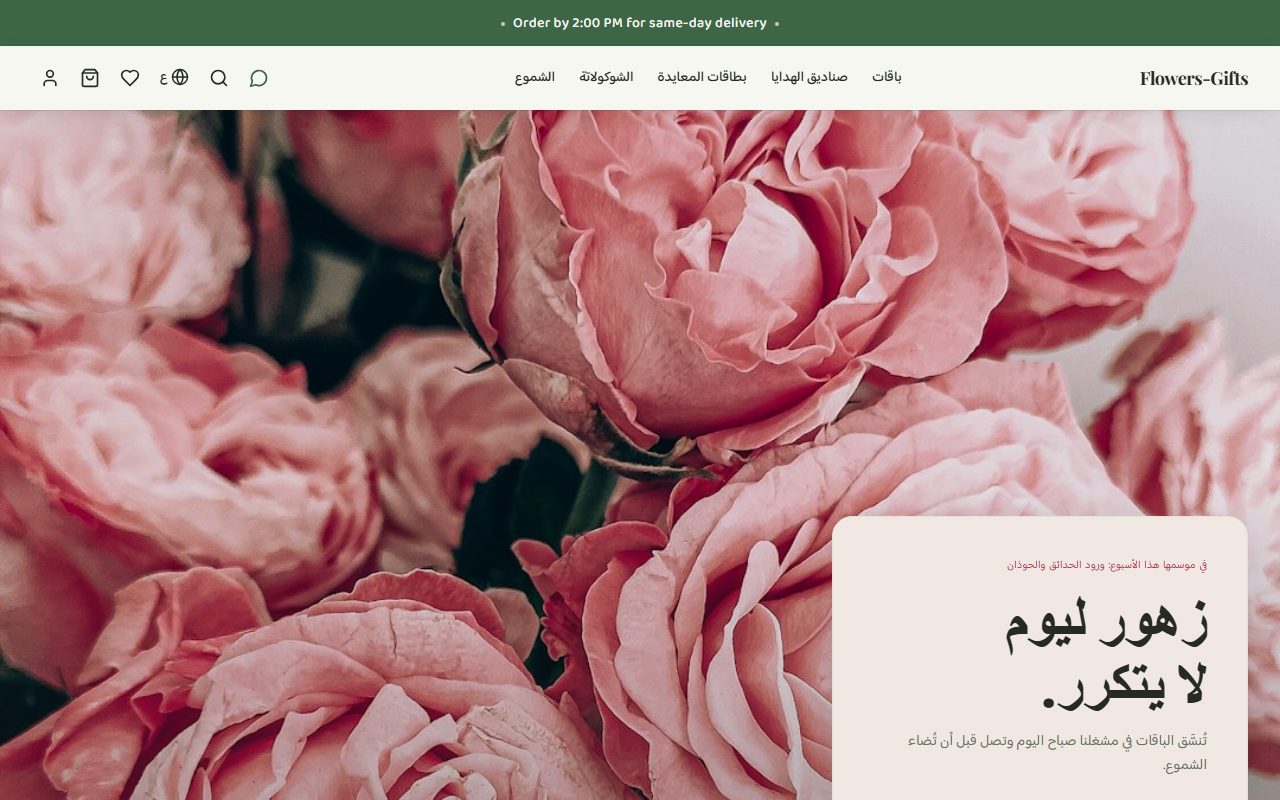Screen dimensions: 1280x800
Task: Open the search magnifier icon
Action: click(219, 78)
